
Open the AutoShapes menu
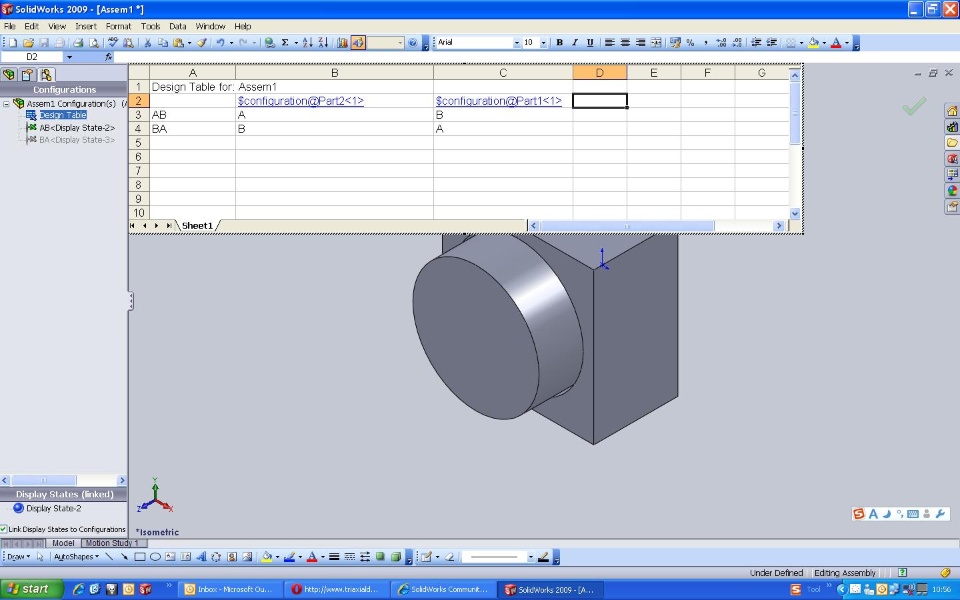tap(76, 557)
